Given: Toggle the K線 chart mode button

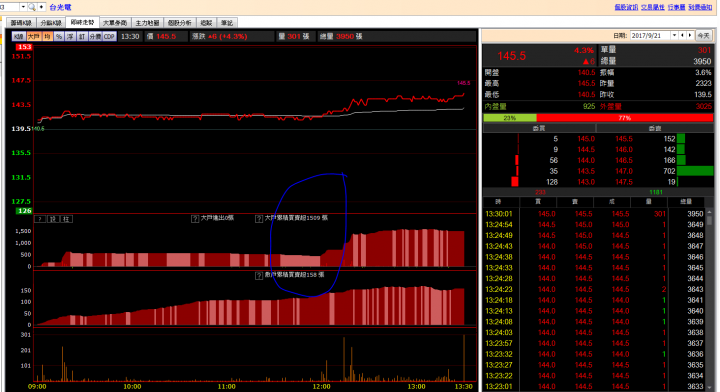Looking at the screenshot, I should point(18,36).
